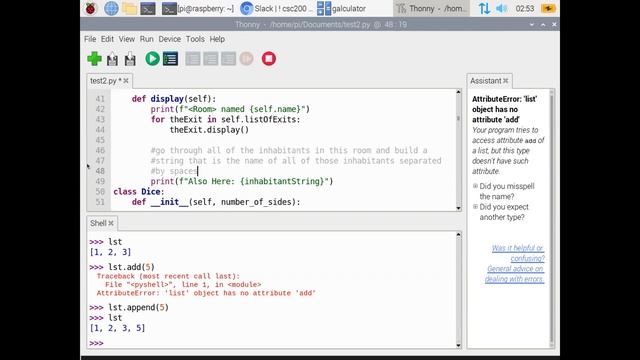Save the current file icon
This screenshot has width=640, height=360.
point(130,59)
